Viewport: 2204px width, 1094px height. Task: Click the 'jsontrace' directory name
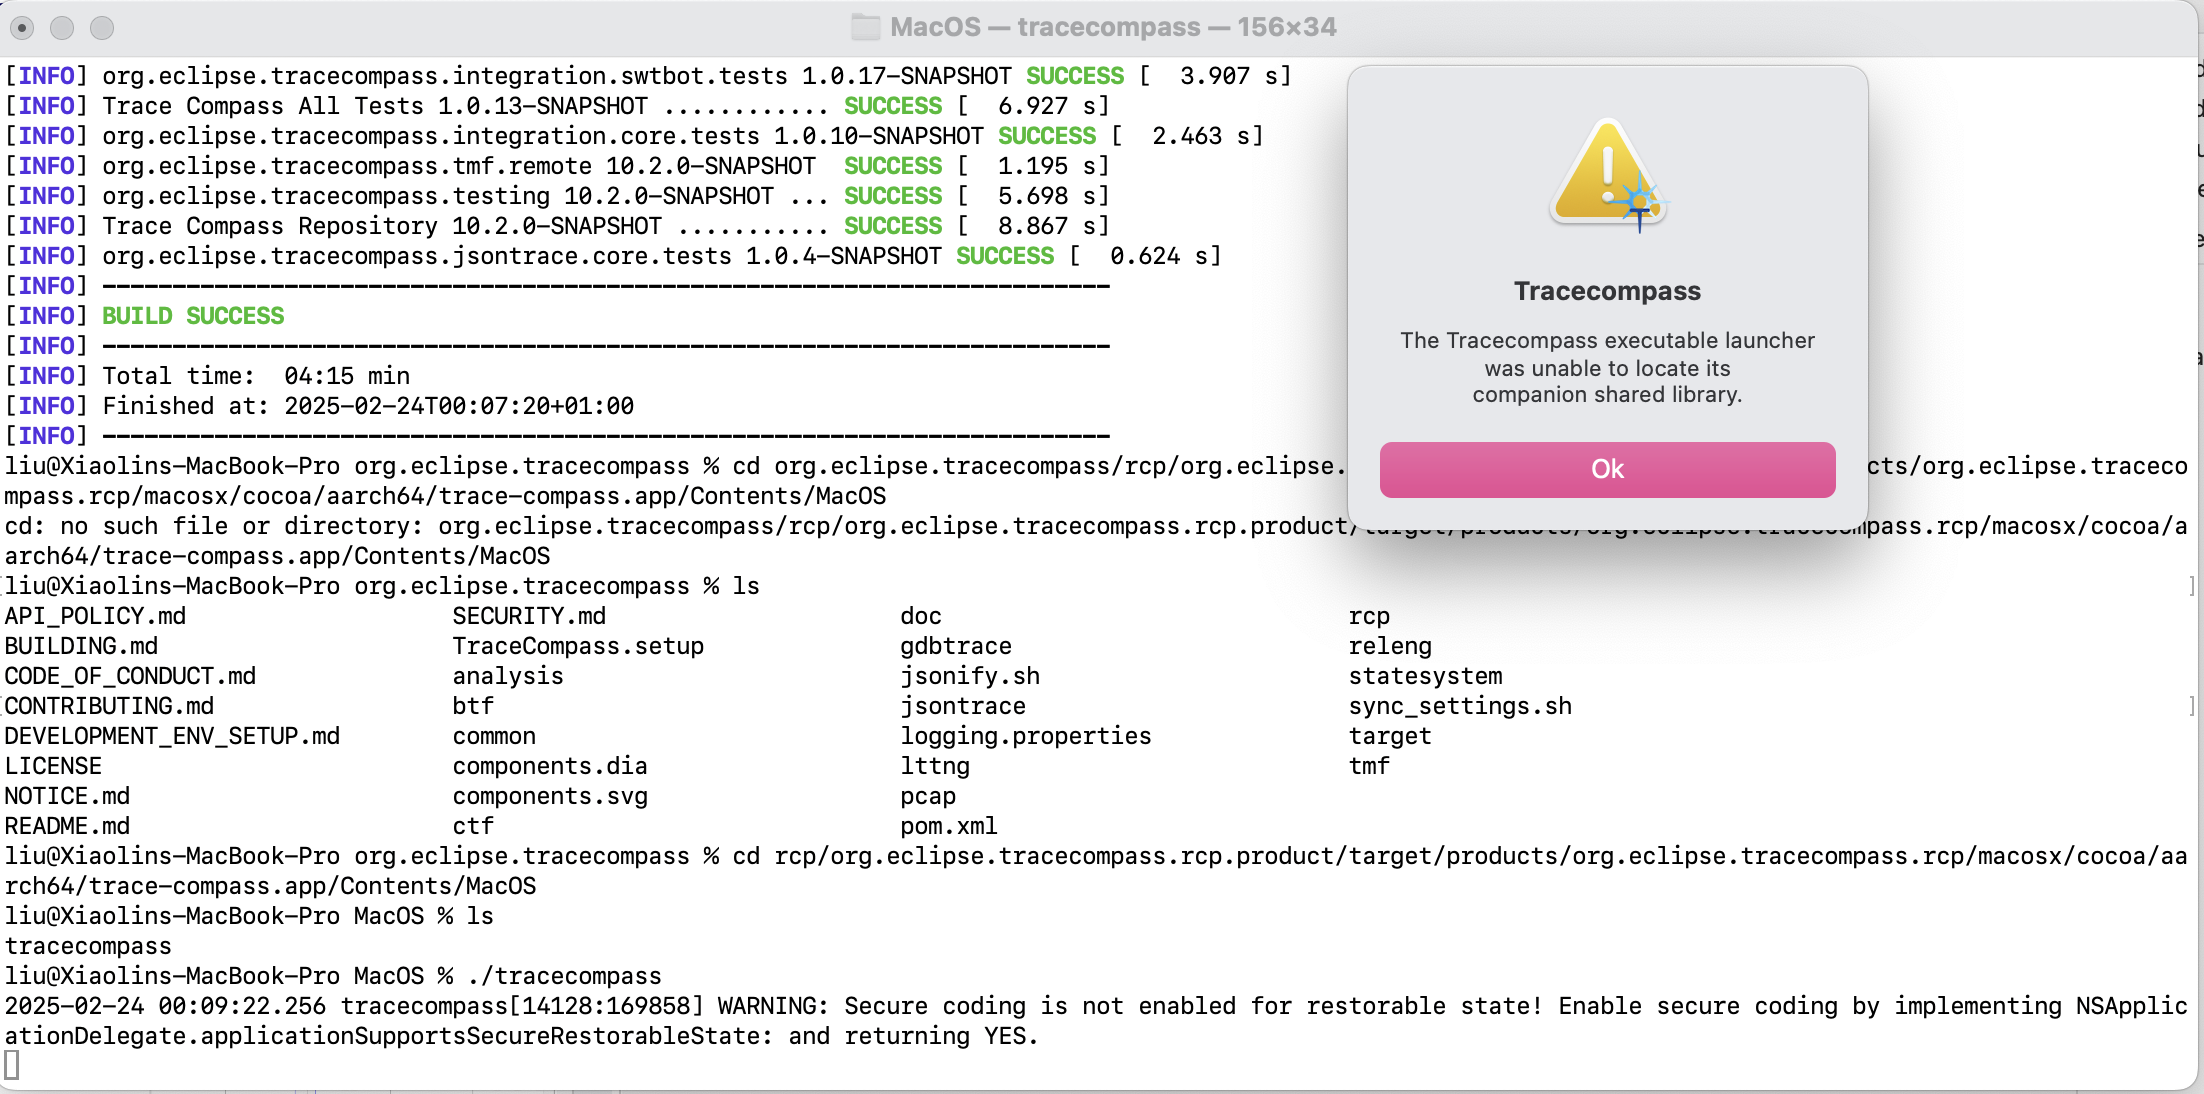pos(963,706)
